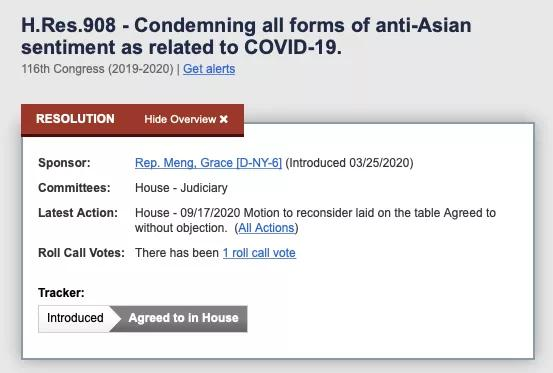Image resolution: width=553 pixels, height=373 pixels.
Task: Click the Introduced 03/25/2020 date text
Action: coord(349,163)
